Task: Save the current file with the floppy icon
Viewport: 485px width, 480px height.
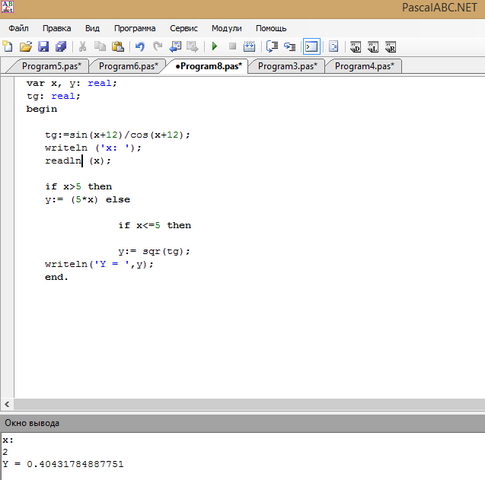Action: [x=43, y=47]
